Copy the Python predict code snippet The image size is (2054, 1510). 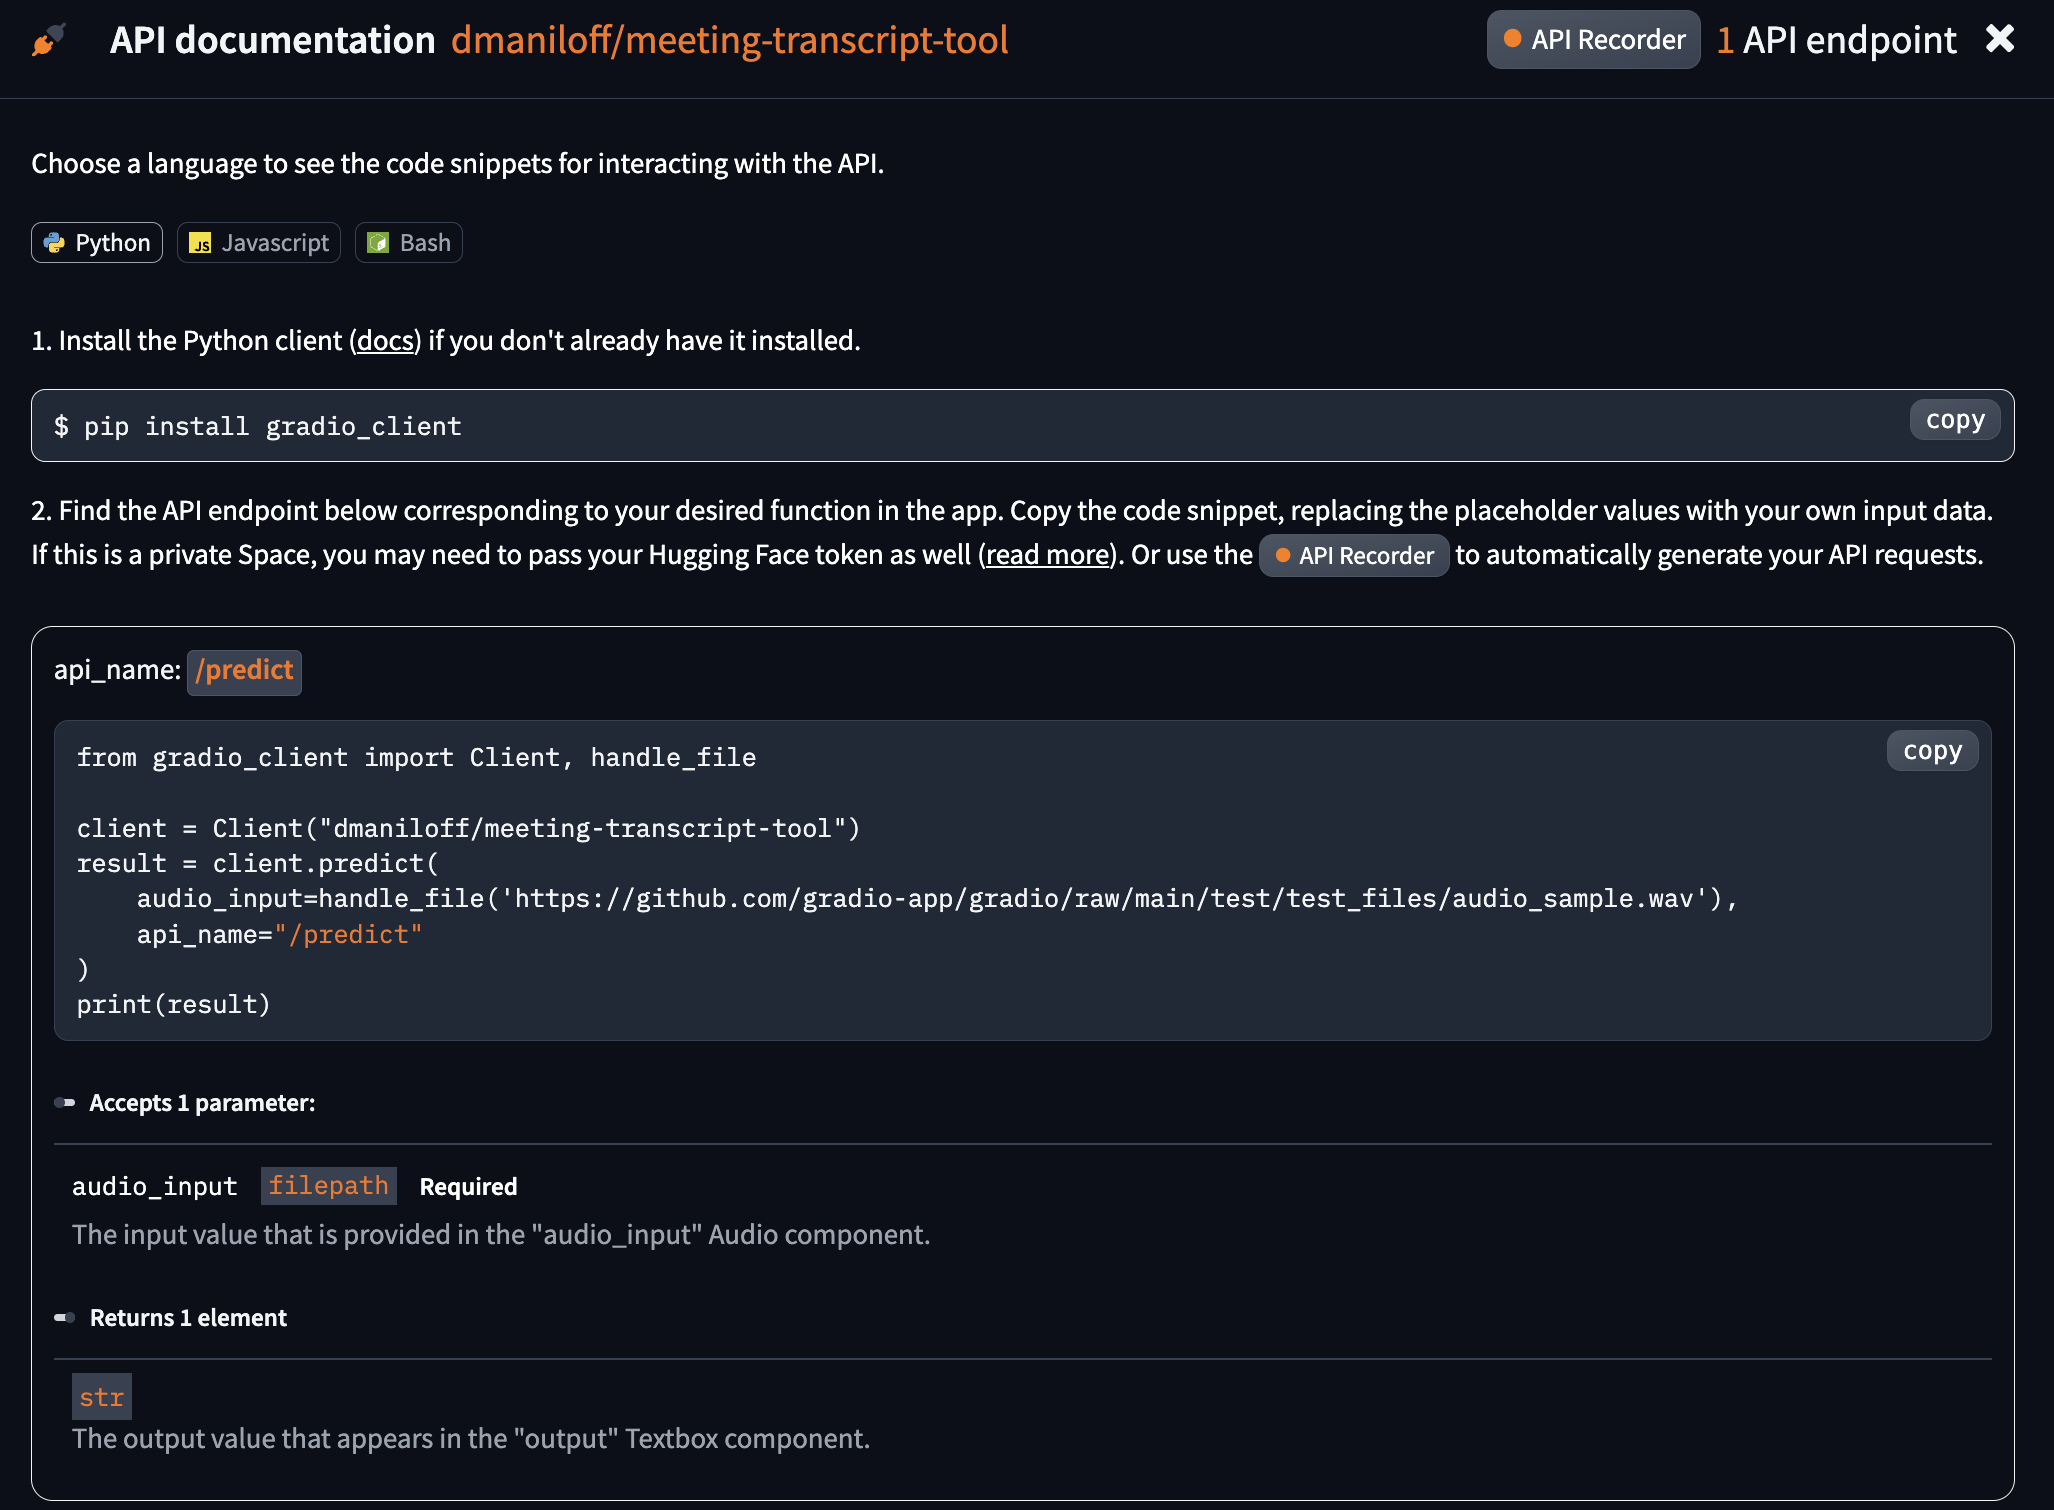click(1932, 751)
